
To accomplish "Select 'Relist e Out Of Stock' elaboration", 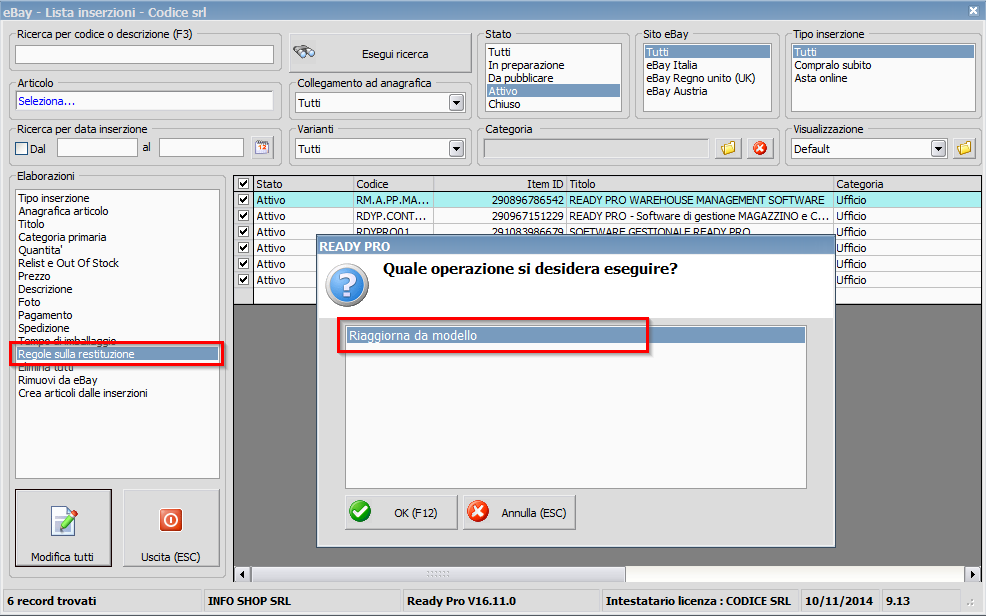I will click(x=117, y=263).
